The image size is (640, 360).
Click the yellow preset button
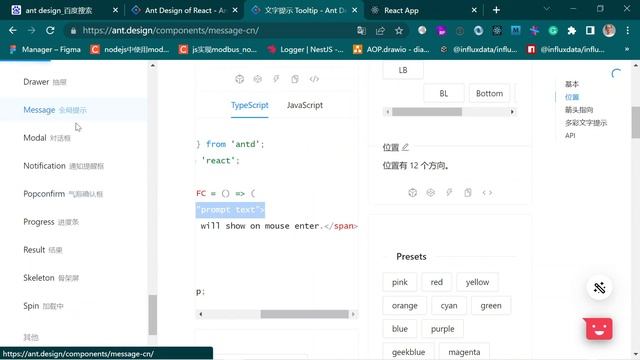[477, 282]
